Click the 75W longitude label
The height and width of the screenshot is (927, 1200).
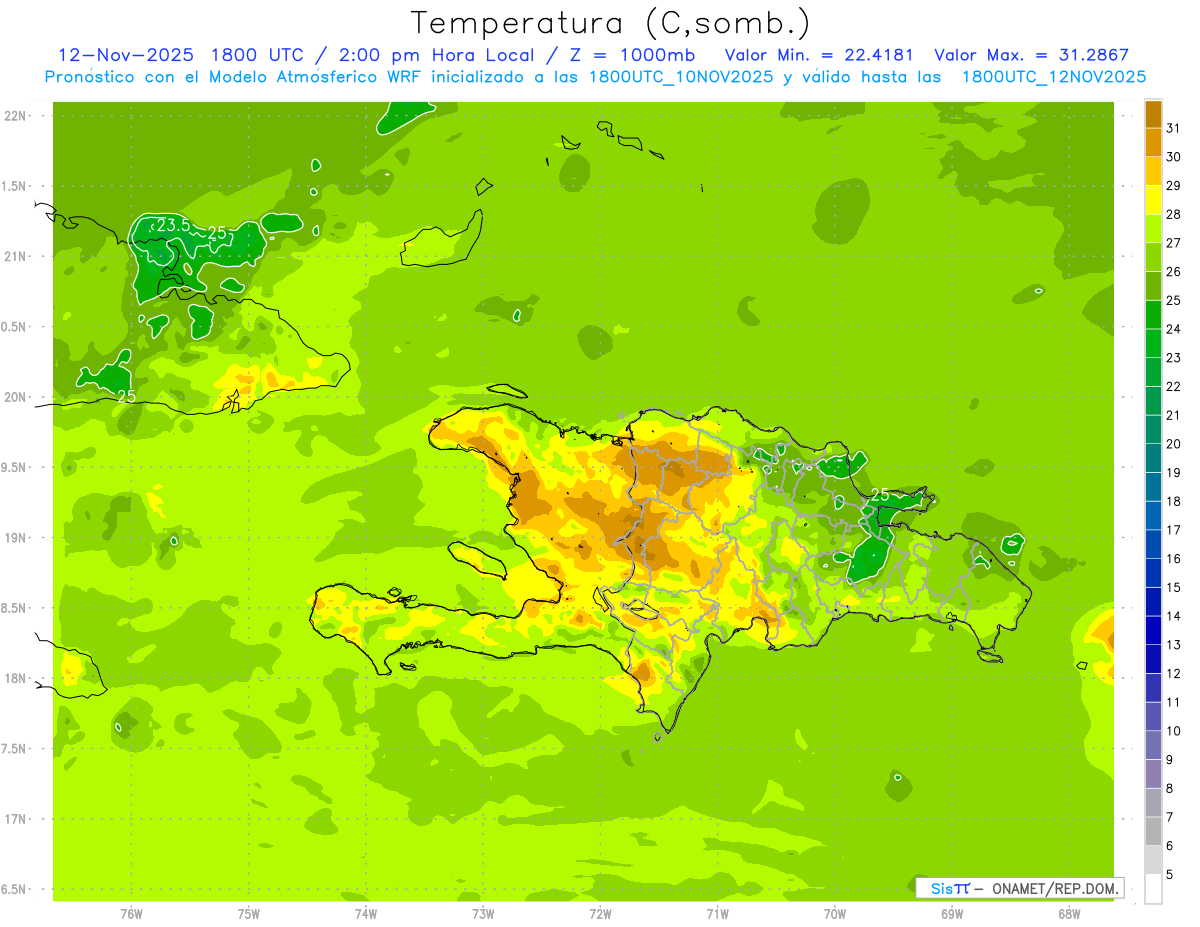[x=249, y=914]
